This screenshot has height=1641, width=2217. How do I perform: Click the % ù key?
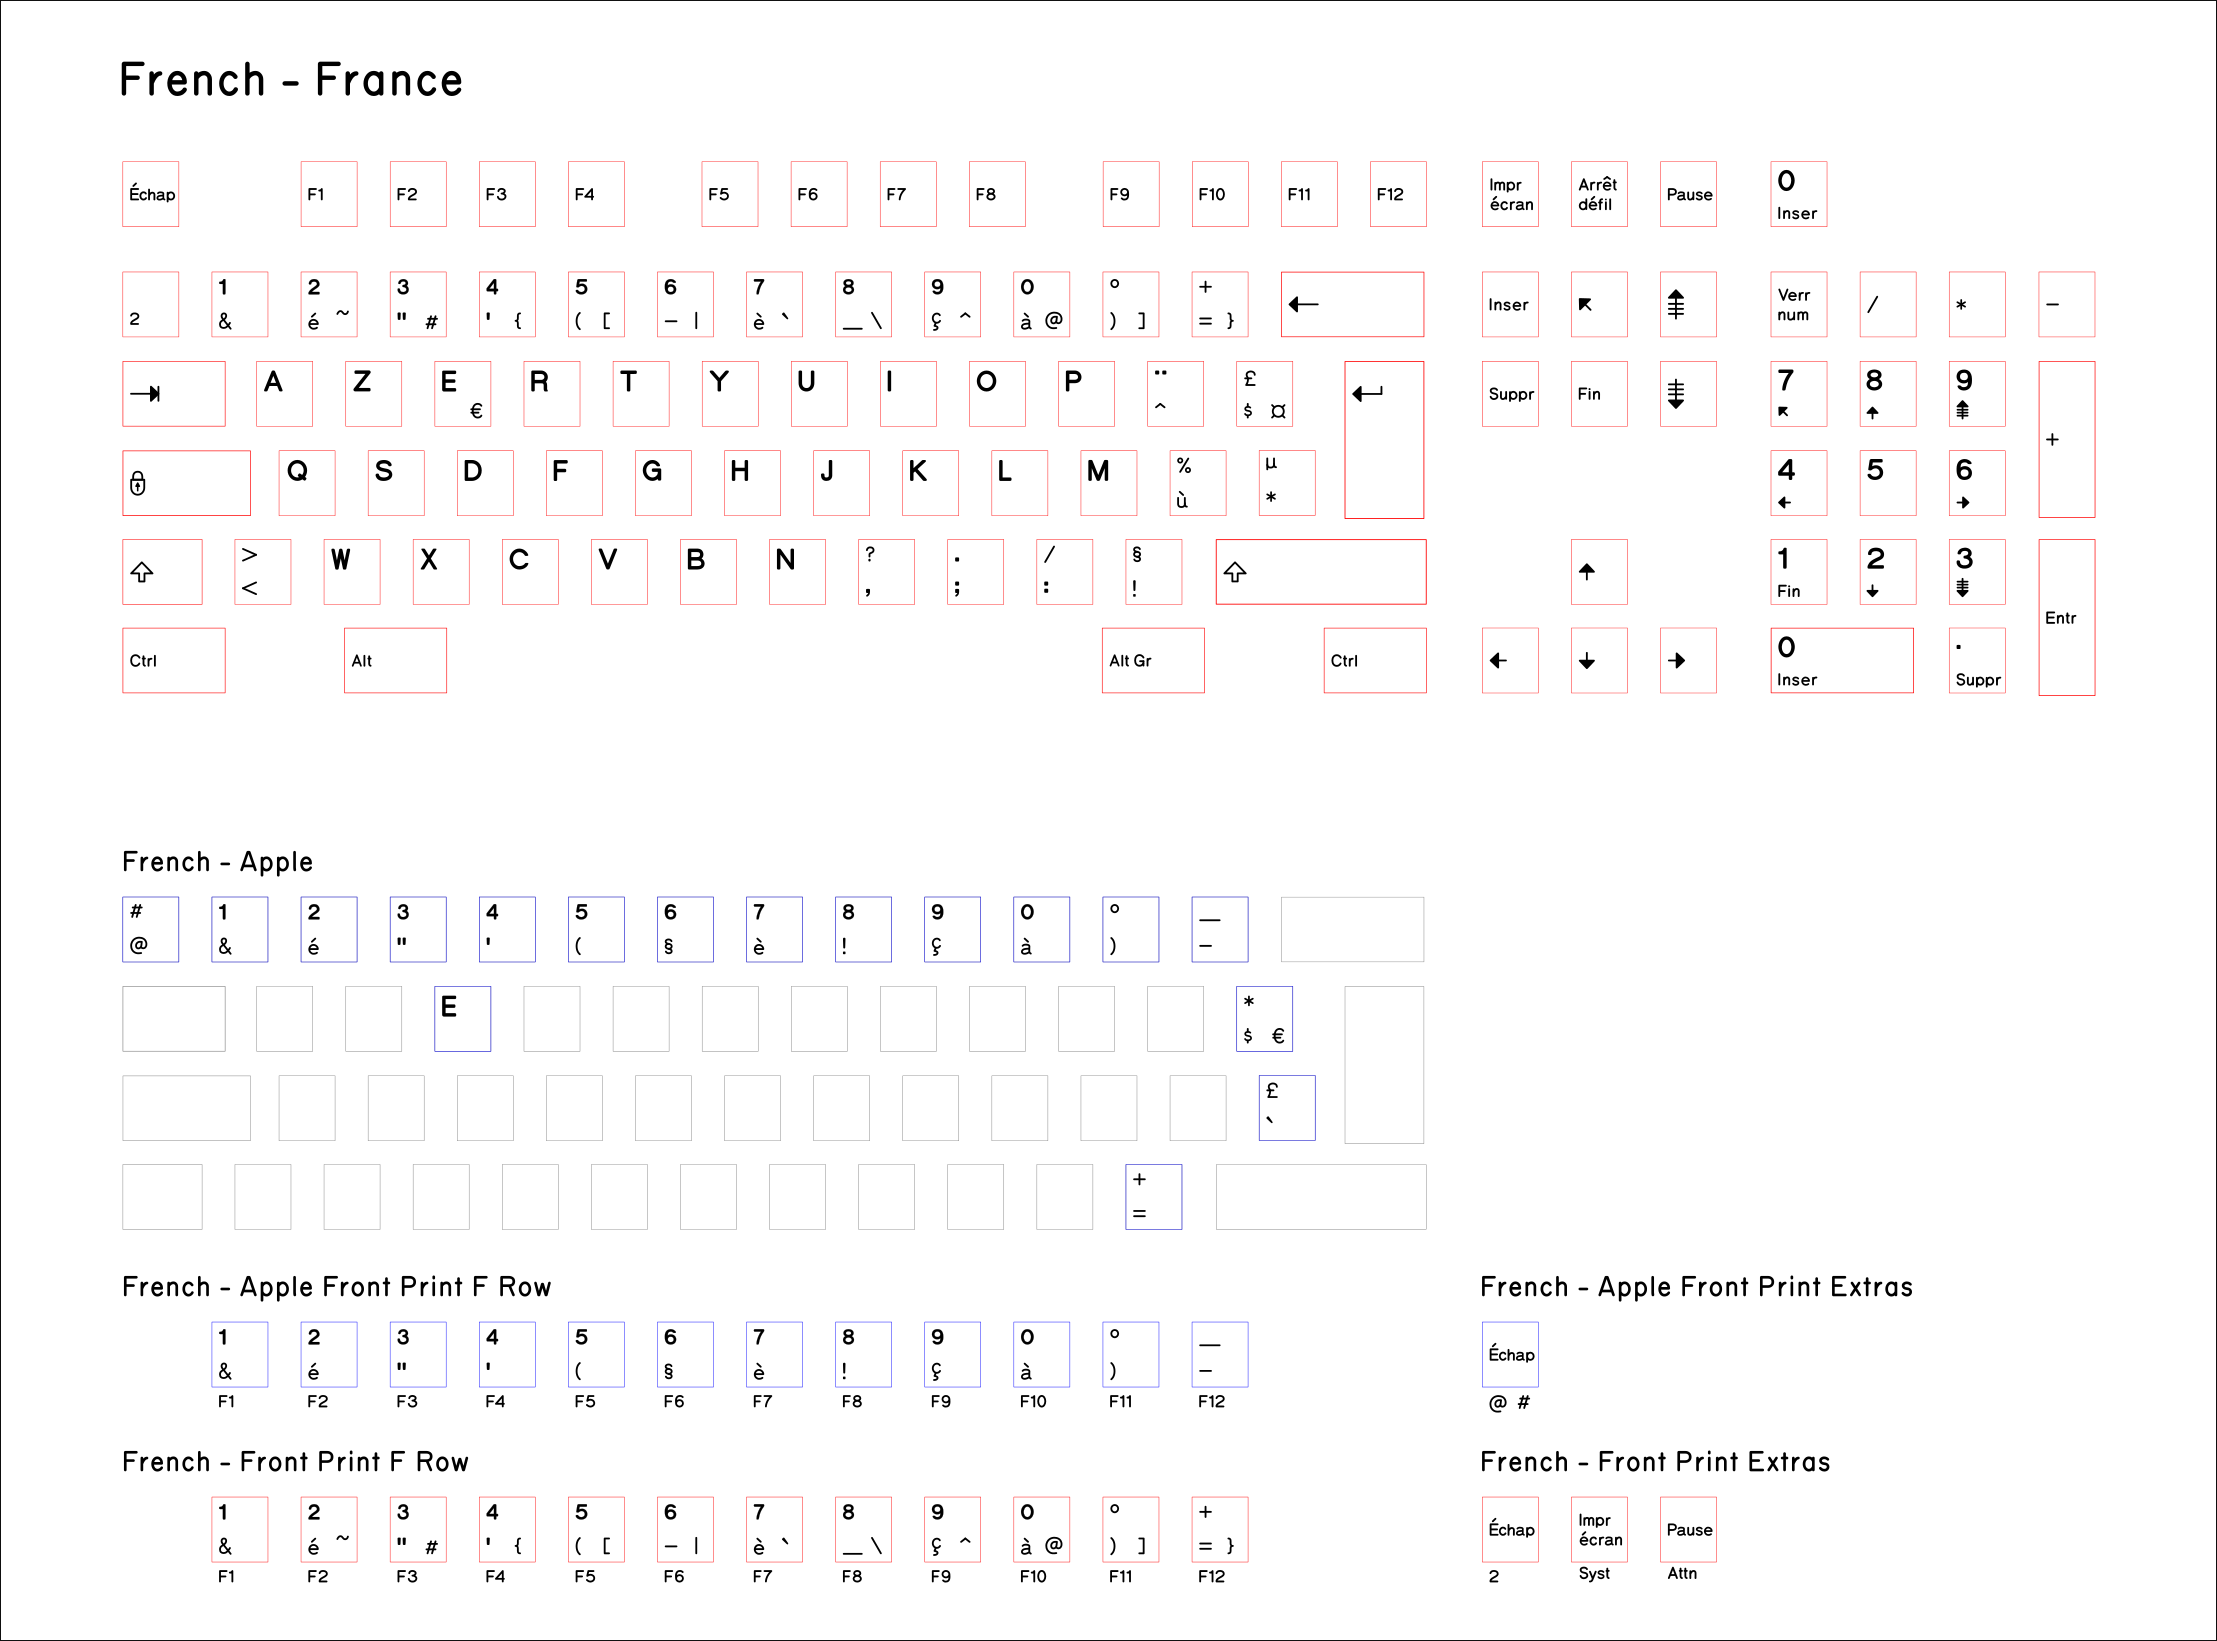tap(1198, 483)
